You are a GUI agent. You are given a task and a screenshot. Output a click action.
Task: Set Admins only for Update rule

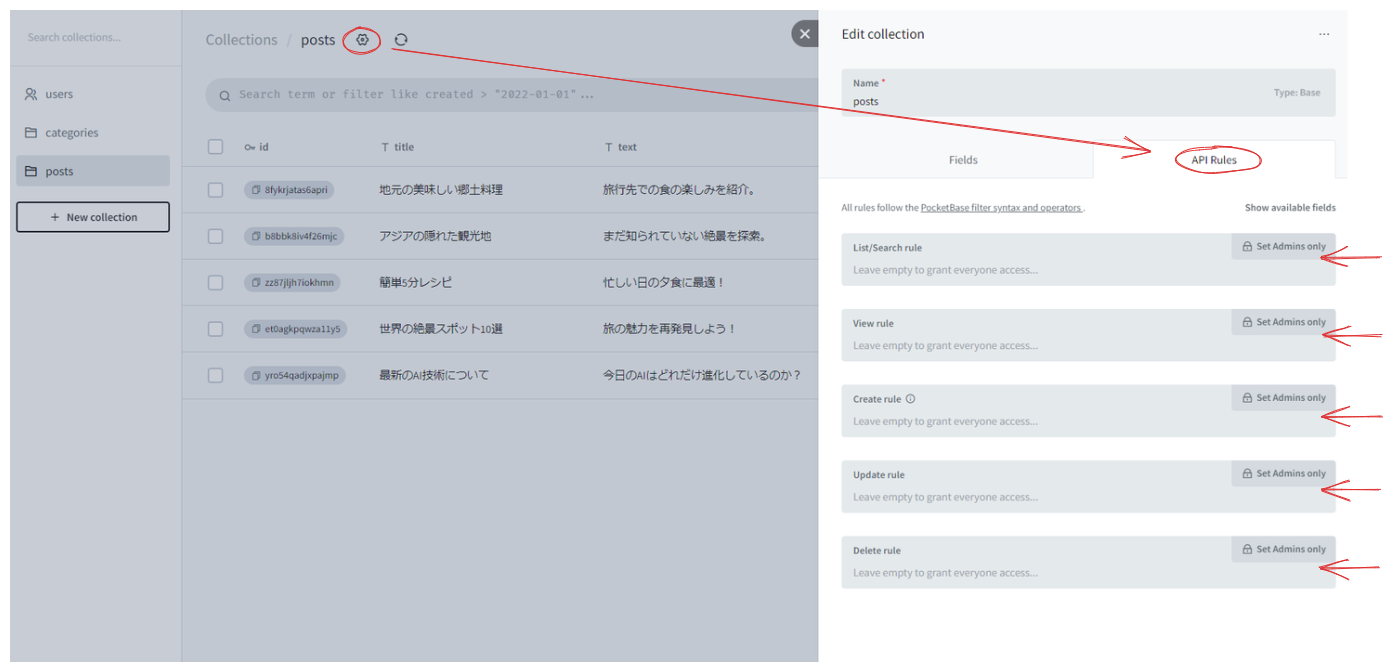(x=1284, y=474)
